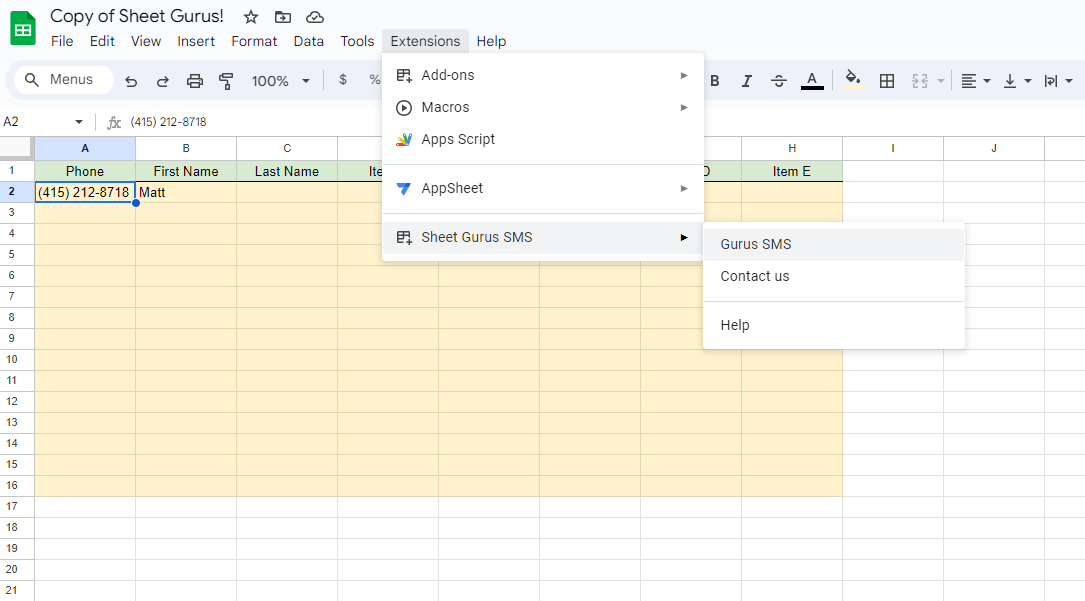1085x601 pixels.
Task: Activate the paint format tool
Action: pyautogui.click(x=226, y=81)
